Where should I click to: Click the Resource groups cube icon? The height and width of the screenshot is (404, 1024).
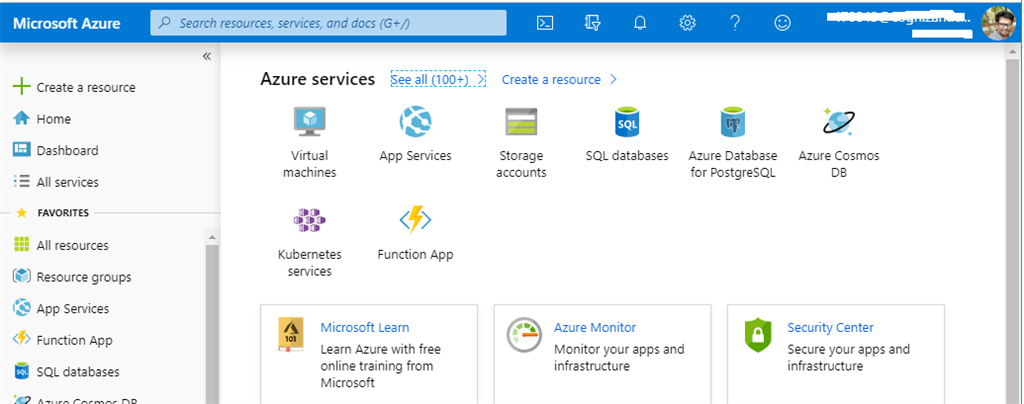(22, 276)
